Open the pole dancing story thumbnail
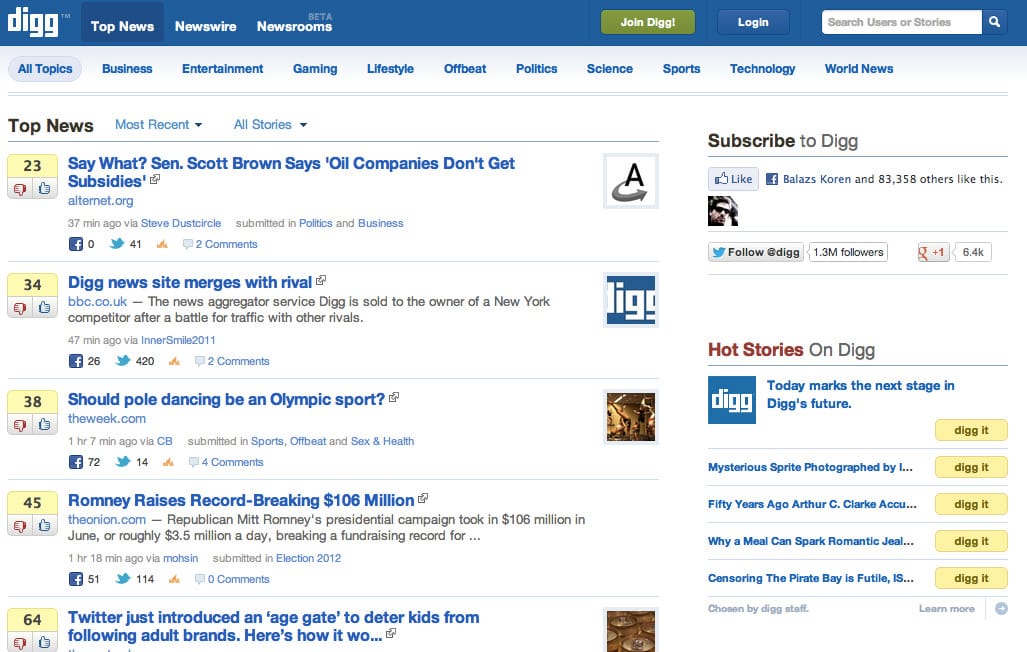 click(x=631, y=417)
